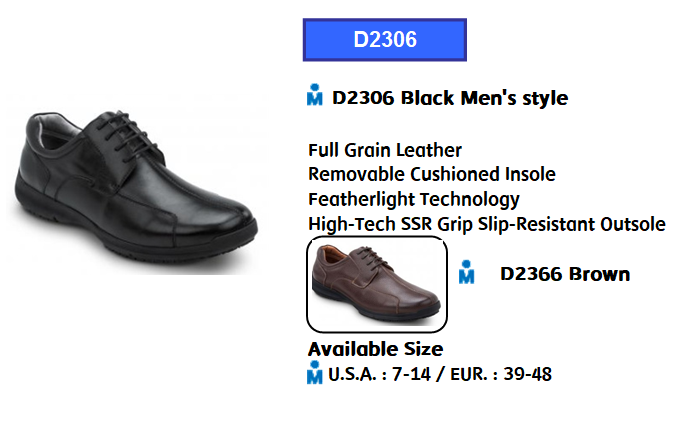
Task: Click the U.S.A. 7-14 size text
Action: (x=380, y=375)
